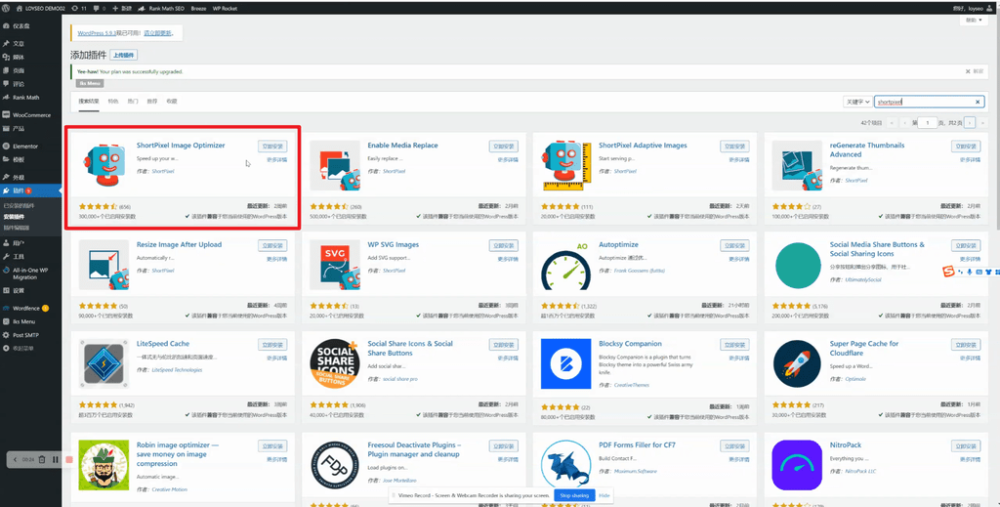Click the Resize Image After Upload icon
This screenshot has width=1000, height=507.
(x=104, y=265)
